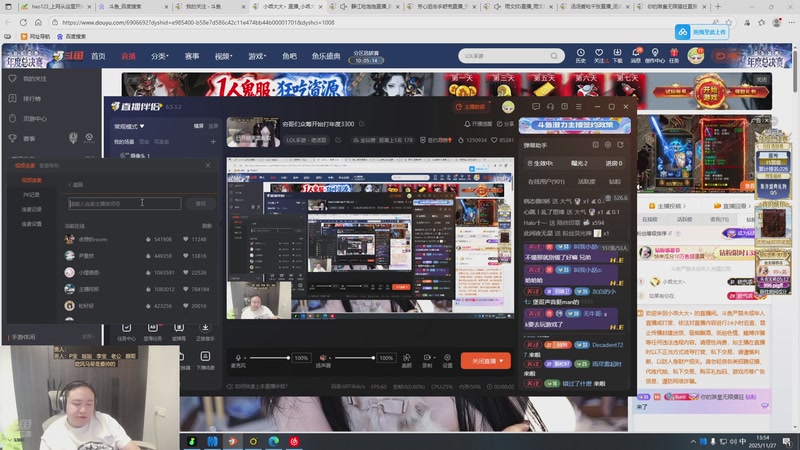Click the add scene plus icon
Viewport: 800px width, 450px height.
tap(213, 141)
